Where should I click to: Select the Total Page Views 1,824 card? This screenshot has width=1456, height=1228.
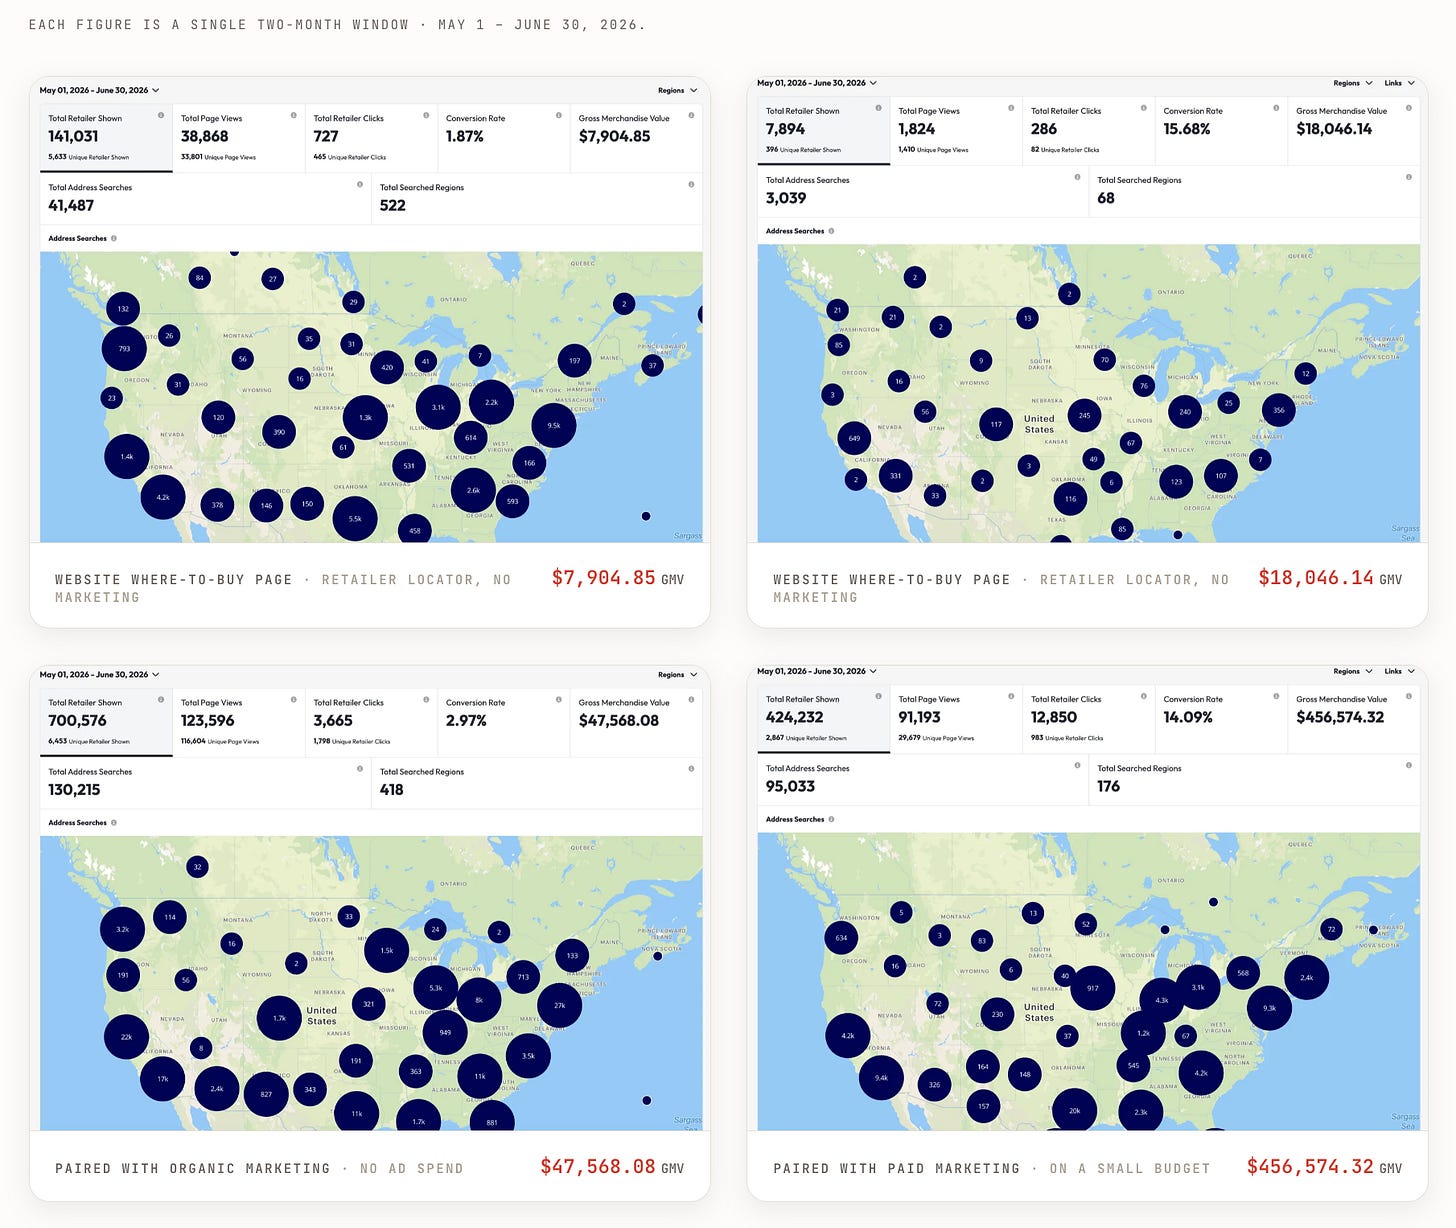point(956,131)
